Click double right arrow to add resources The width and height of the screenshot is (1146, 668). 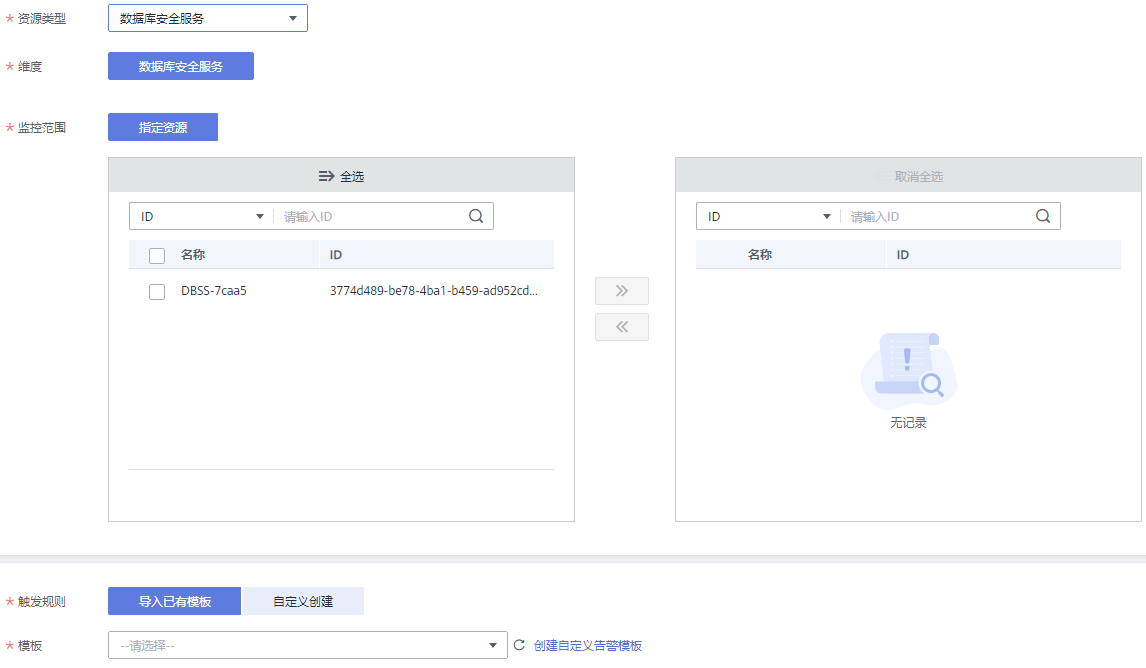pos(621,291)
